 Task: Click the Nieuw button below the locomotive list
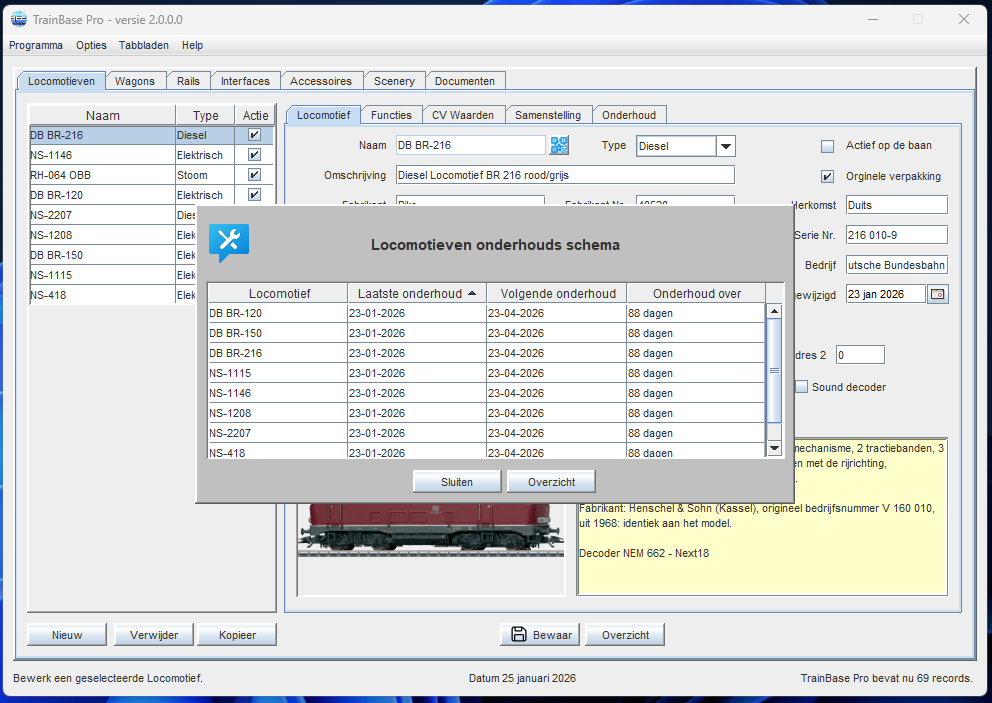(66, 634)
